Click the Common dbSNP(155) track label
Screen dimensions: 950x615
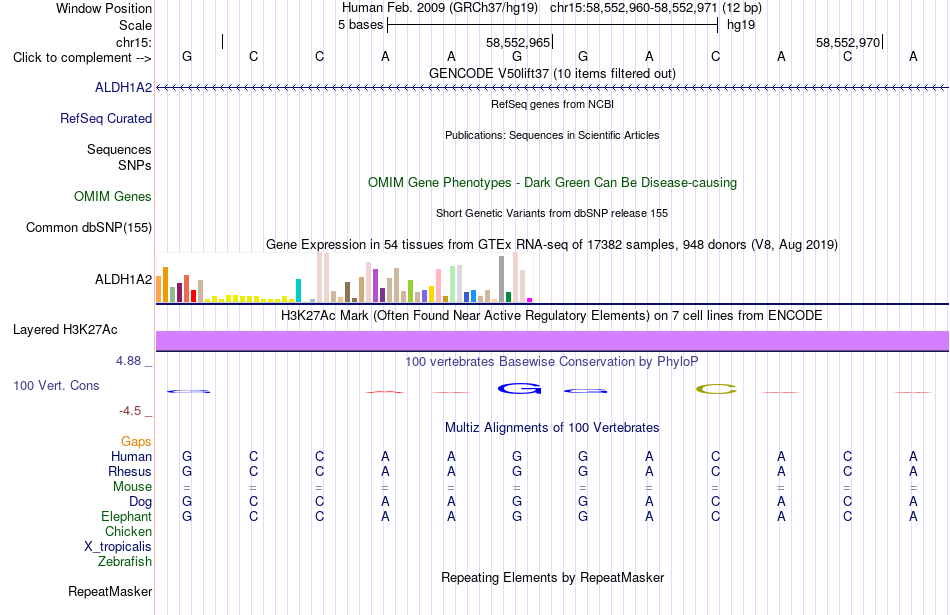click(88, 227)
